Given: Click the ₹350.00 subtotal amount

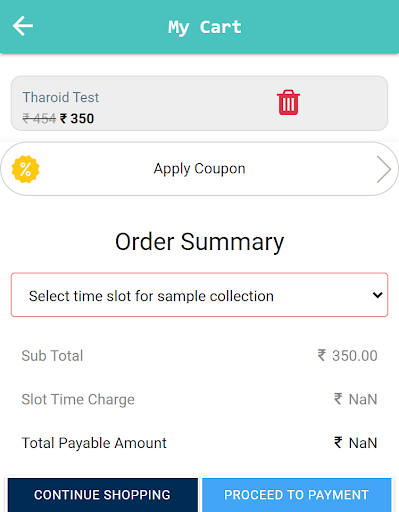Looking at the screenshot, I should coord(347,356).
